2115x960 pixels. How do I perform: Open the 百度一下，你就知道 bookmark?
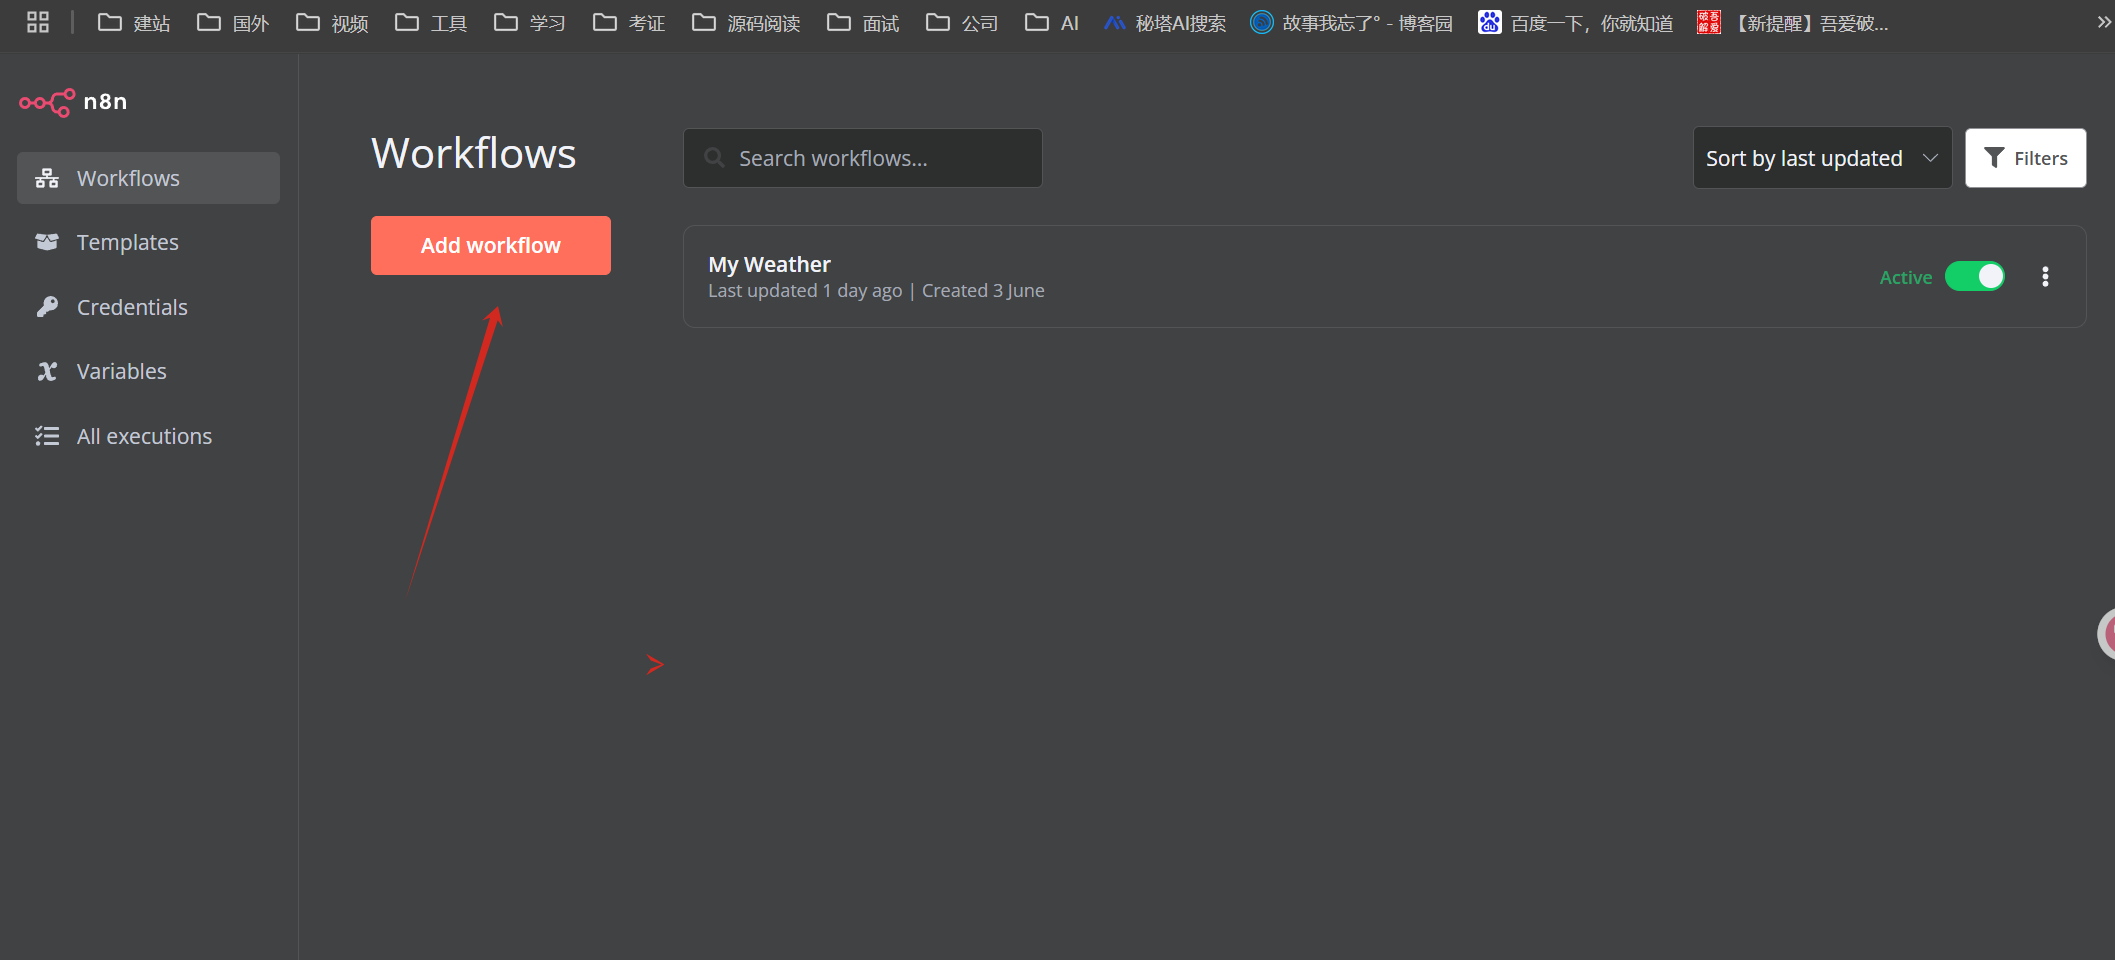click(1576, 23)
